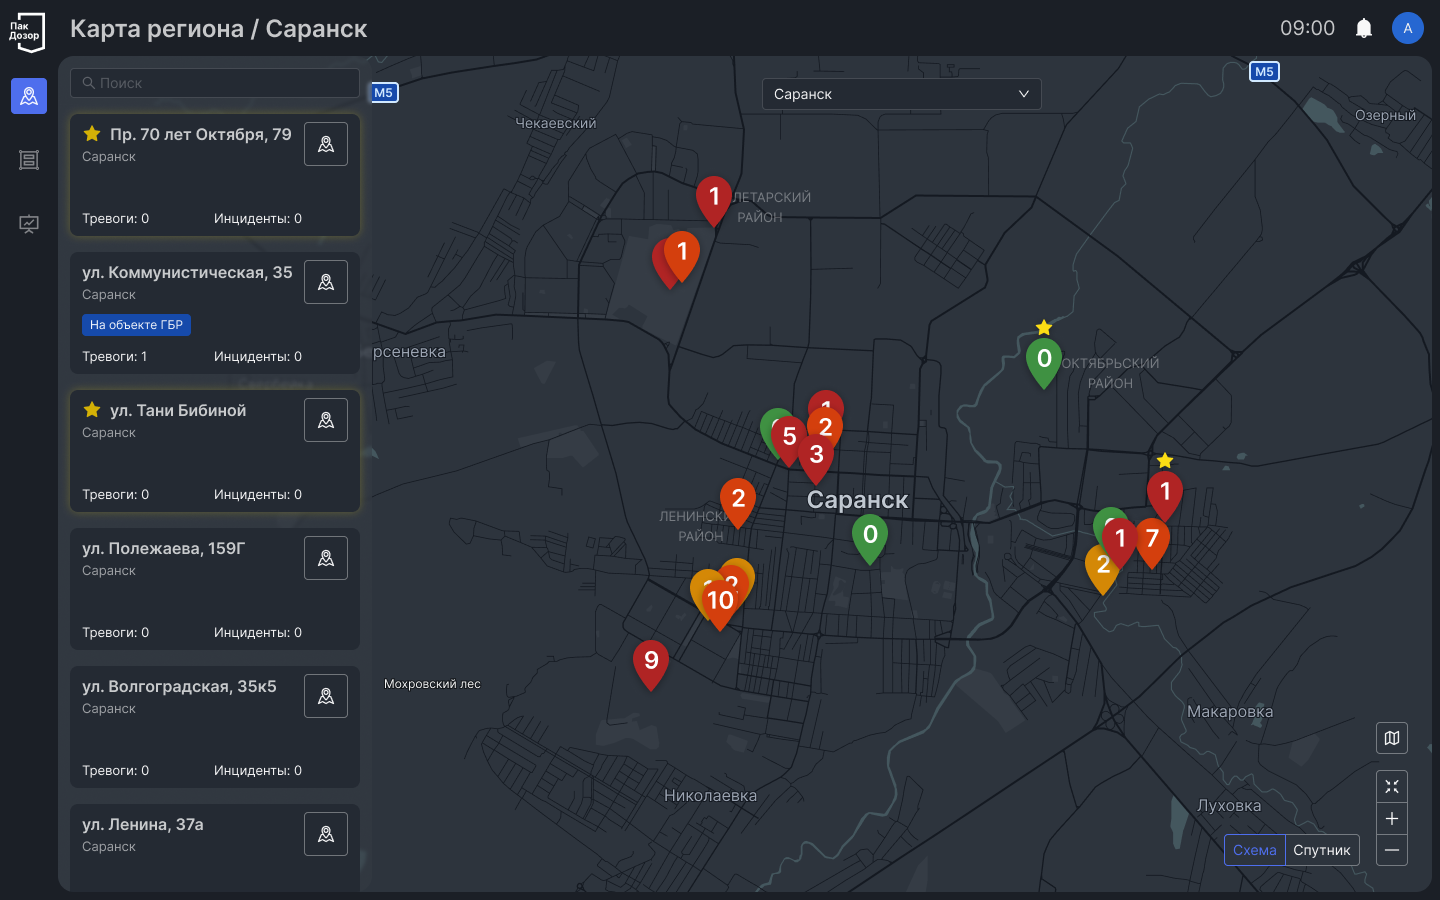Image resolution: width=1440 pixels, height=900 pixels.
Task: Click the notifications bell icon
Action: (x=1363, y=29)
